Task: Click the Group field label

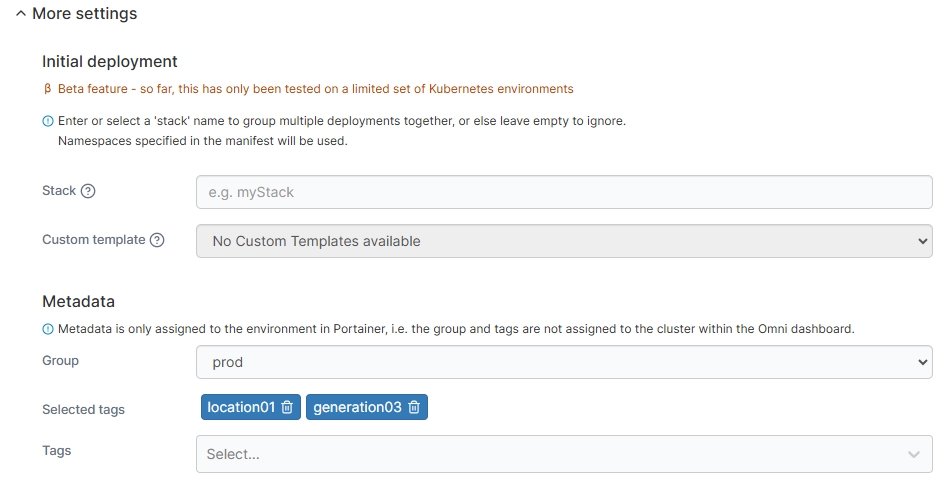Action: coord(60,361)
